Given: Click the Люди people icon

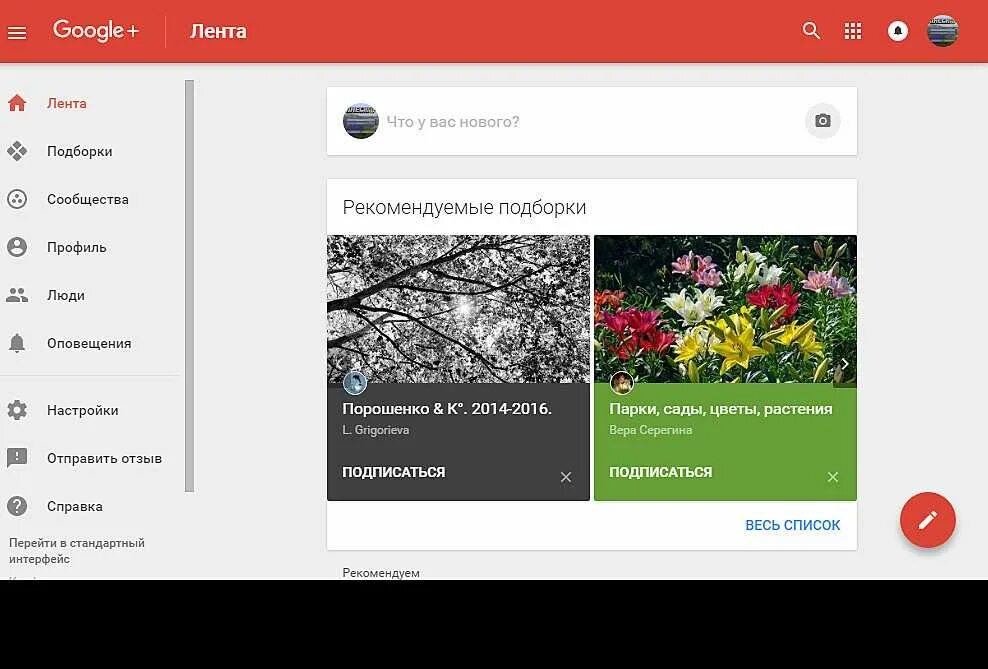Looking at the screenshot, I should tap(17, 295).
